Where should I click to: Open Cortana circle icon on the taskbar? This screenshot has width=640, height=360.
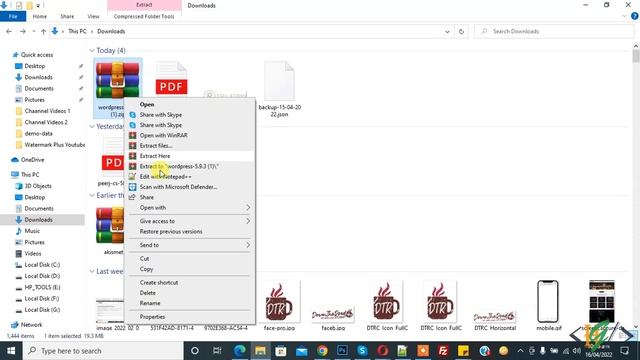(195, 351)
